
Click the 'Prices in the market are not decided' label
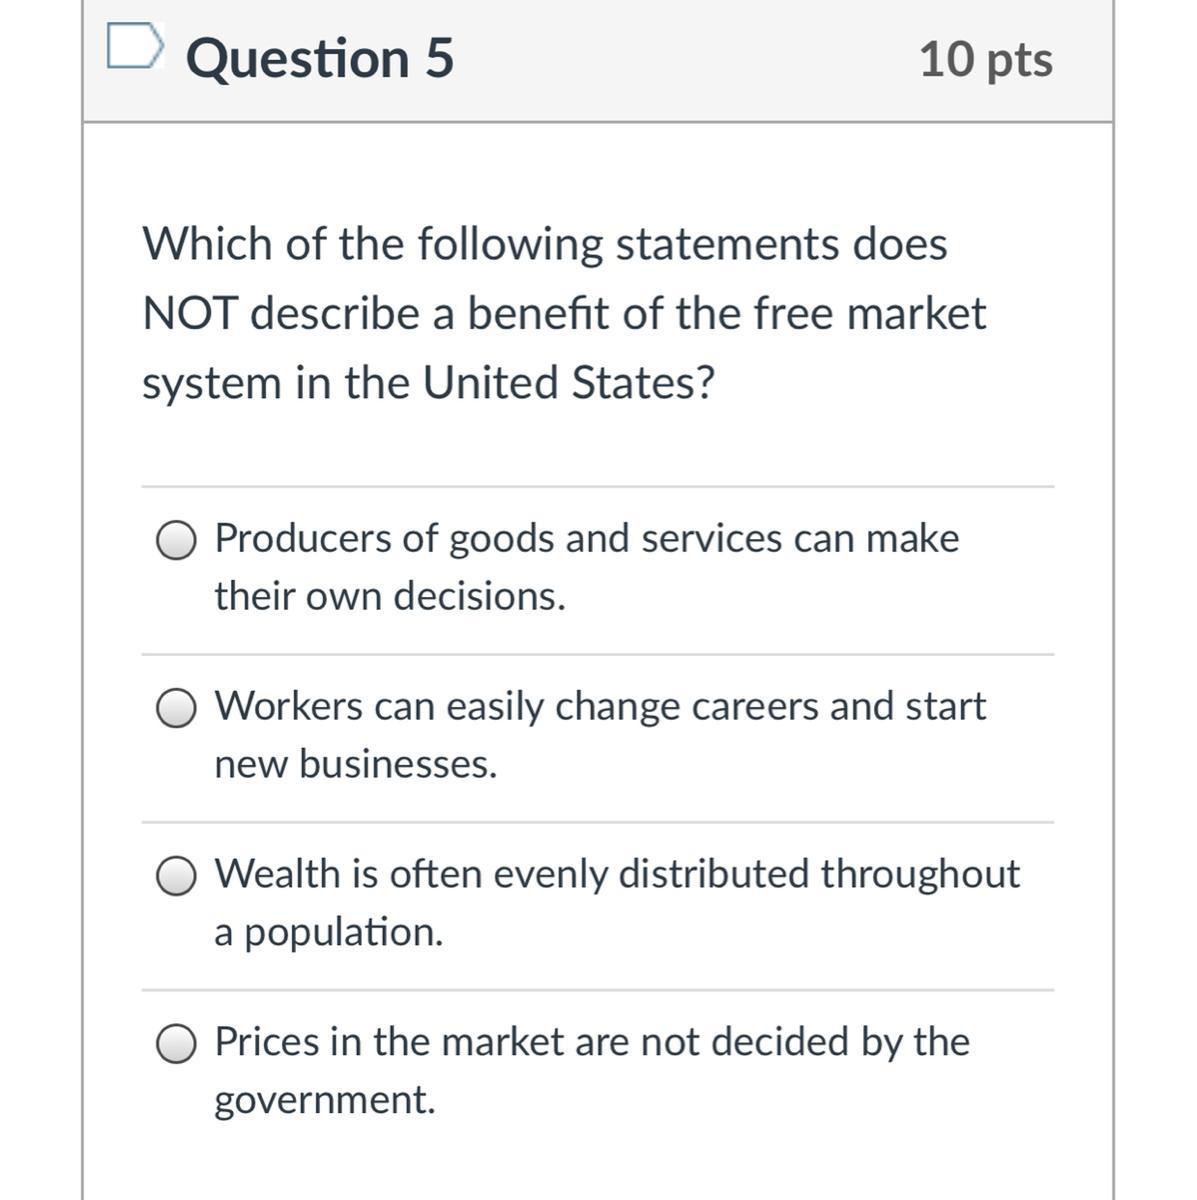(592, 1043)
